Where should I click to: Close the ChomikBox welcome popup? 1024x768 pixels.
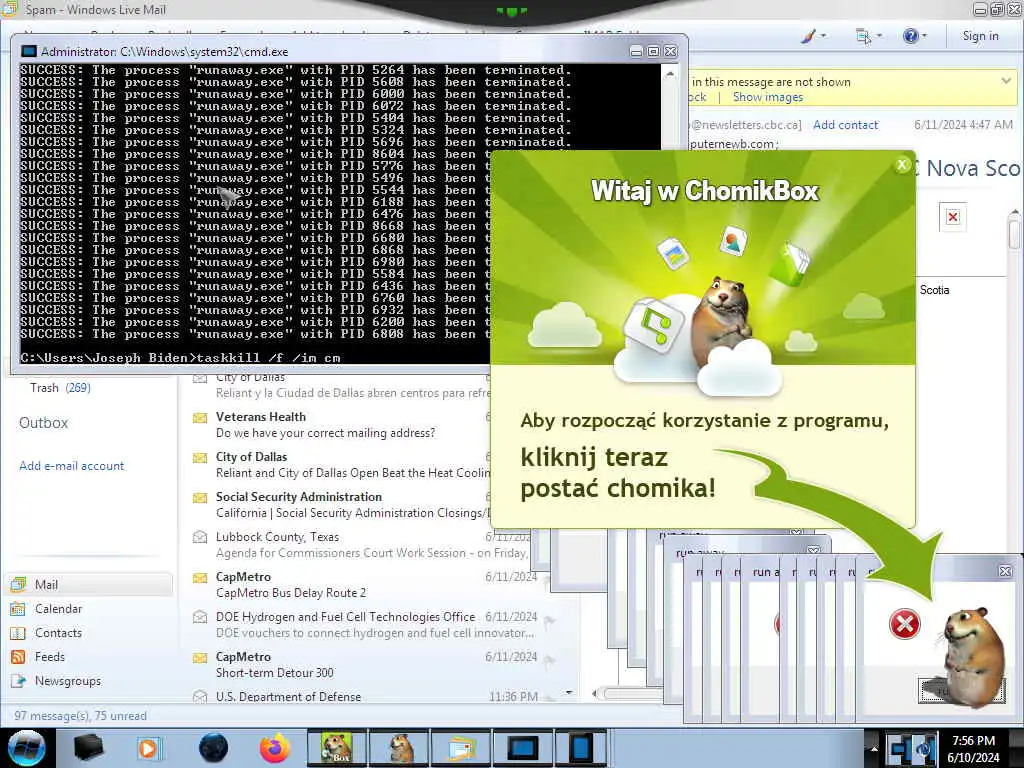(902, 165)
